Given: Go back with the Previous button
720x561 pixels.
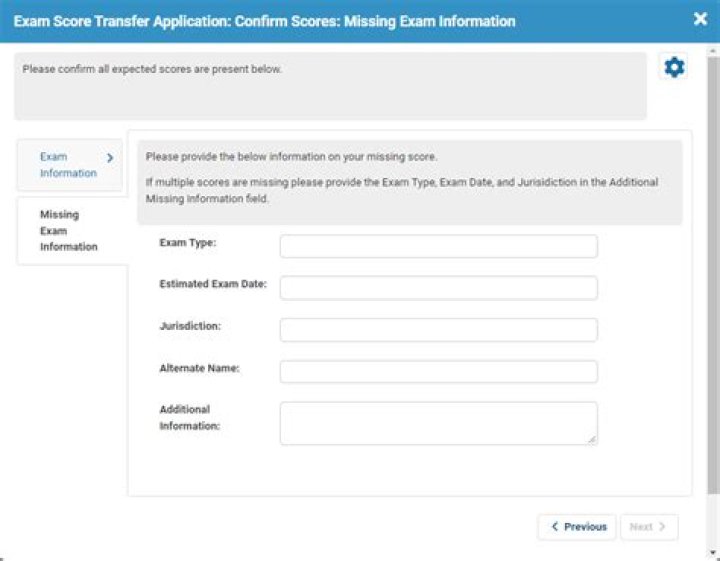Looking at the screenshot, I should click(x=577, y=527).
